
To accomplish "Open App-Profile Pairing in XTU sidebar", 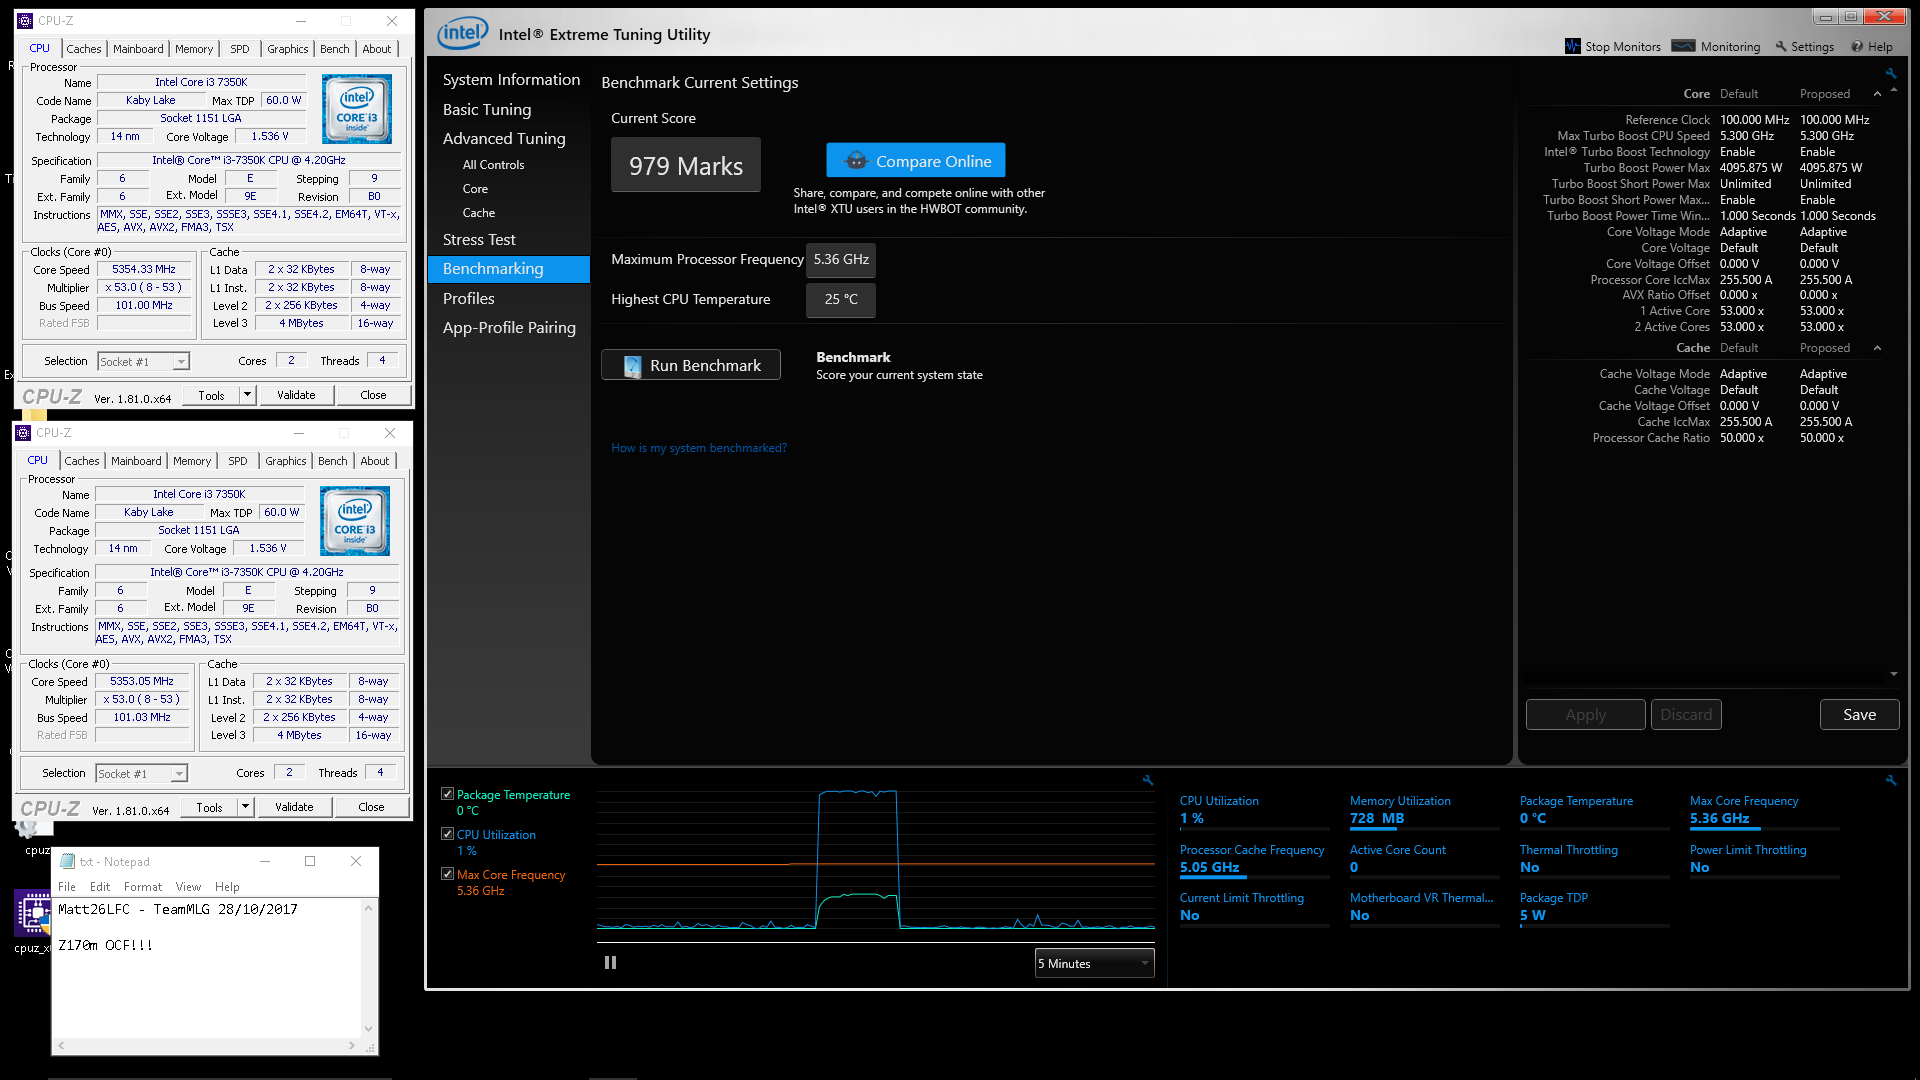I will 509,328.
